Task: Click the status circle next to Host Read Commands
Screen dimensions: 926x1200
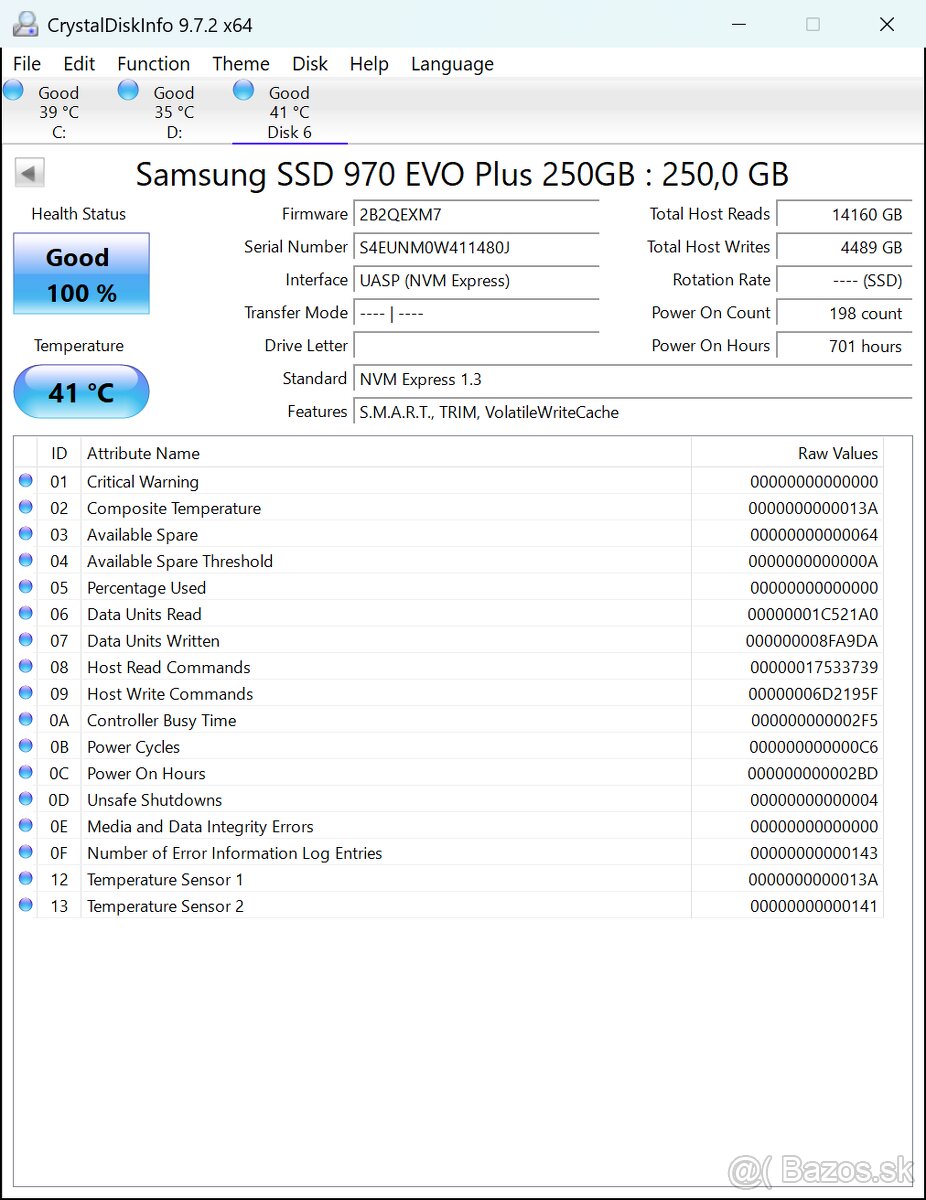Action: (25, 666)
